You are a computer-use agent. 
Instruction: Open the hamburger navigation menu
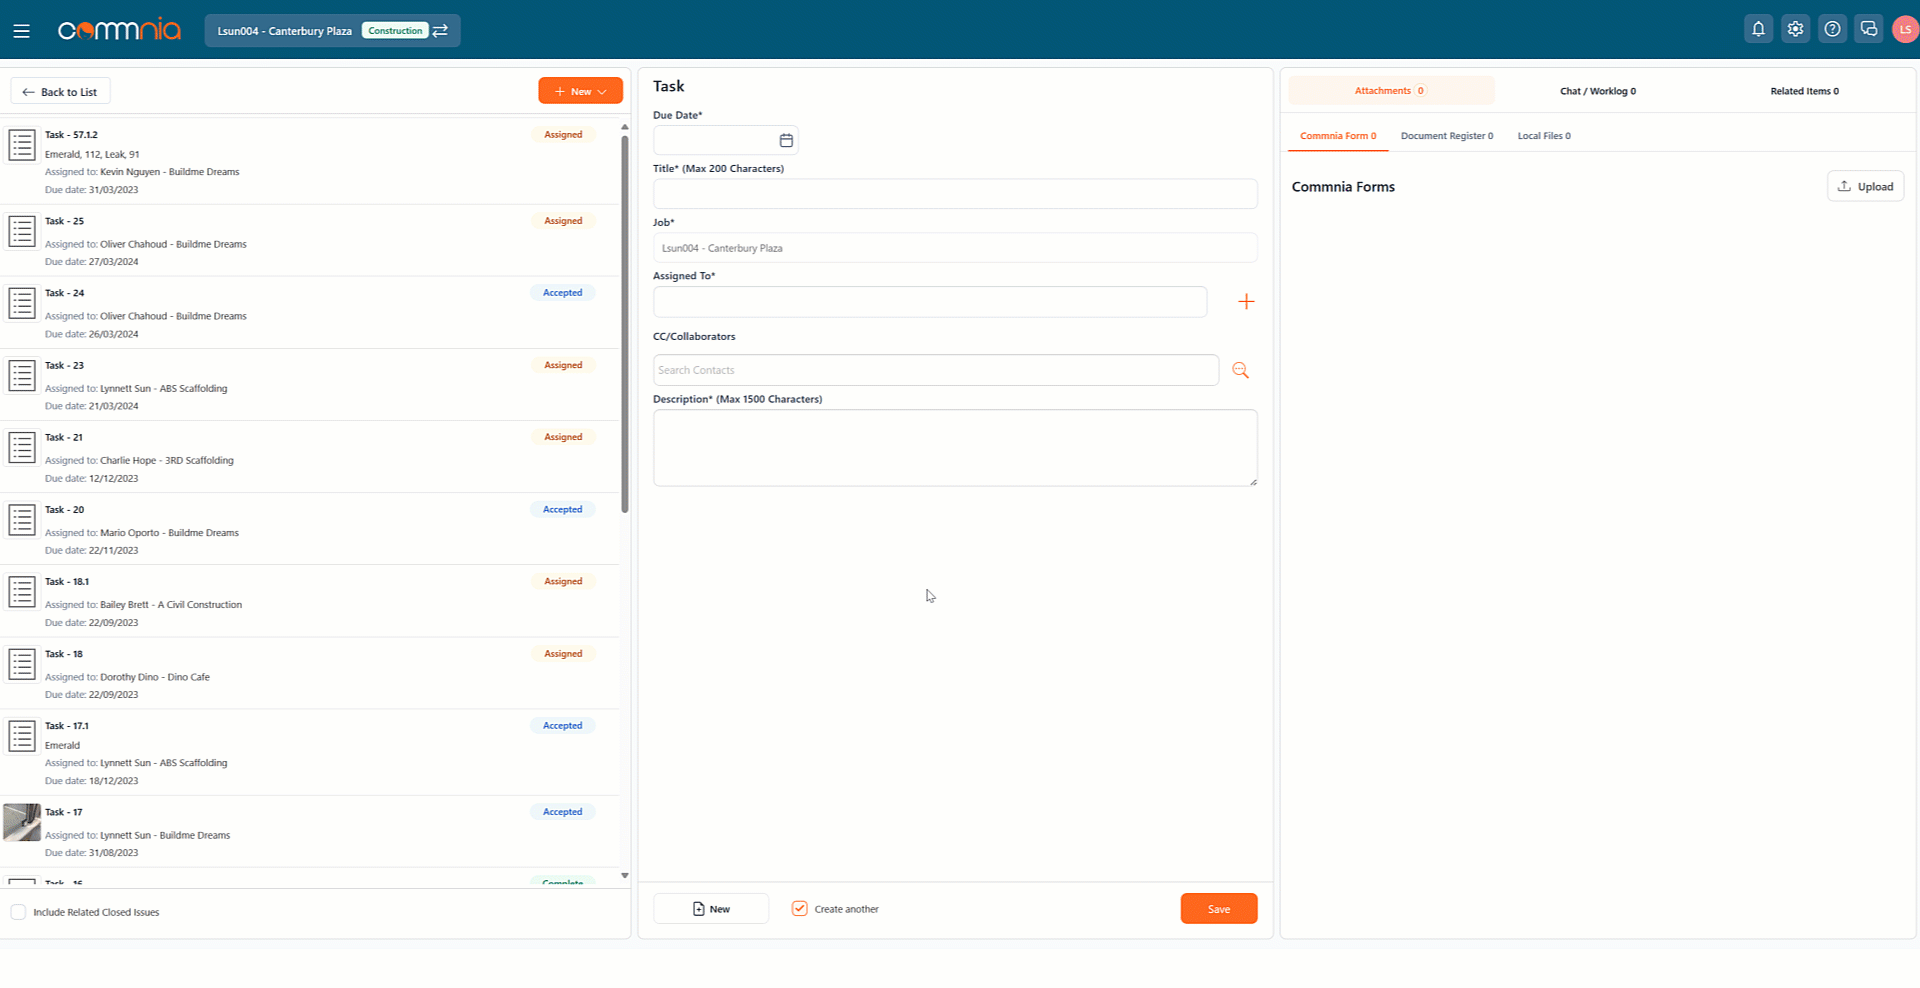tap(21, 31)
